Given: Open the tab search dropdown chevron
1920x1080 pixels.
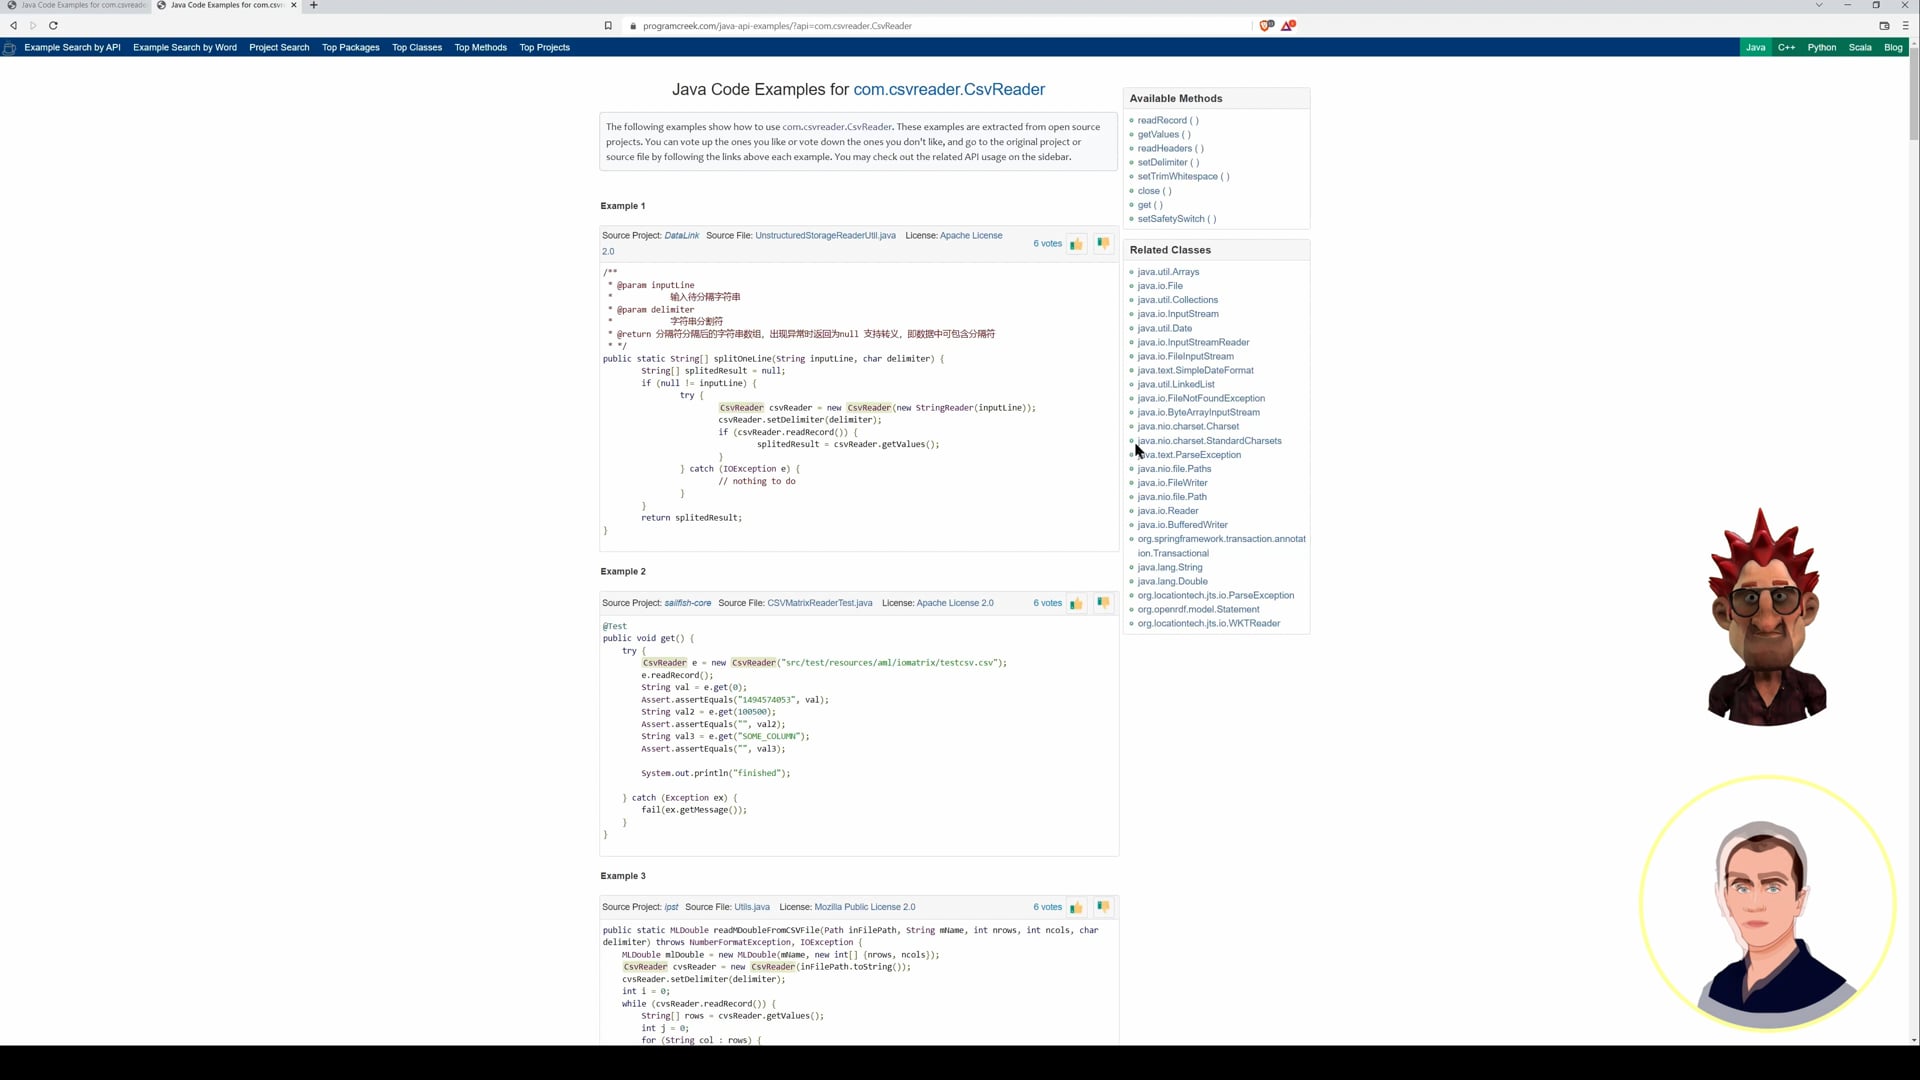Looking at the screenshot, I should pos(1819,5).
